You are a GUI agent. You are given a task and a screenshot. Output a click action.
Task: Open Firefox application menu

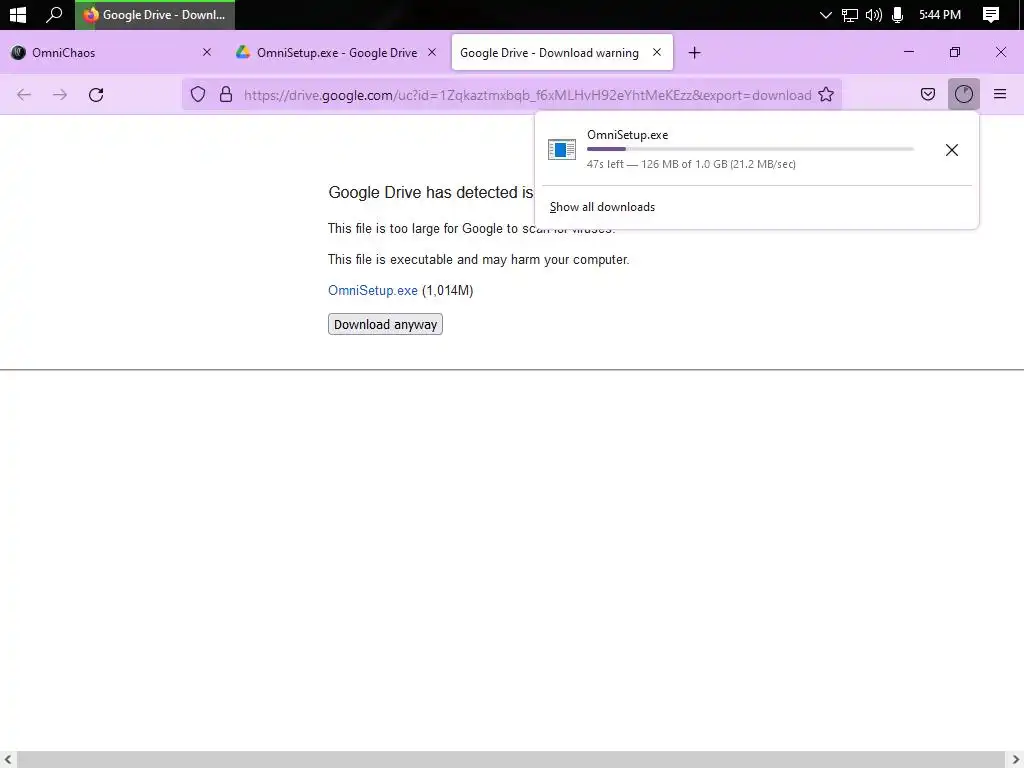point(1000,95)
